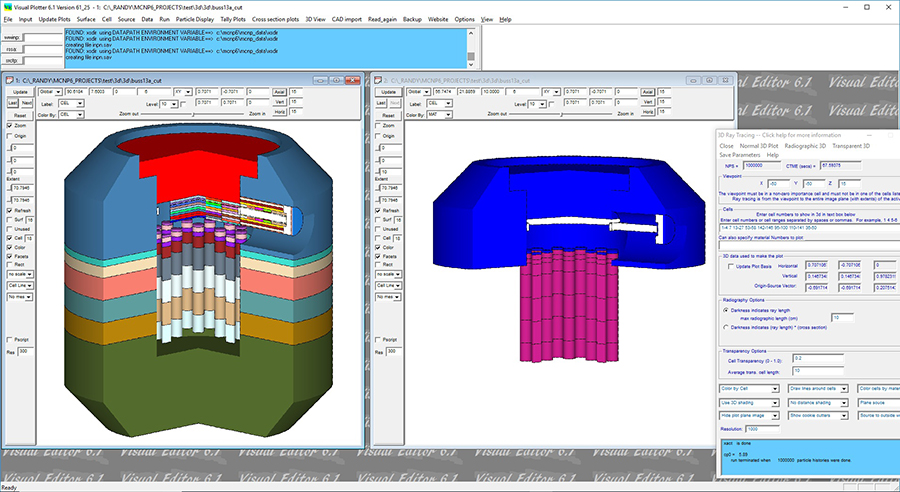900x492 pixels.
Task: Toggle Color checkbox in window 2
Action: click(378, 247)
